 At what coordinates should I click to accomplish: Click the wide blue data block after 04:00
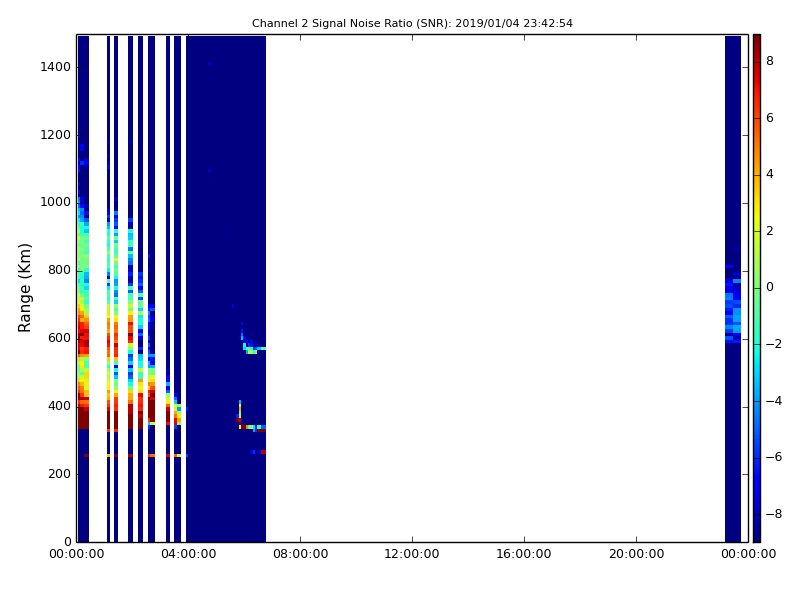coord(226,289)
